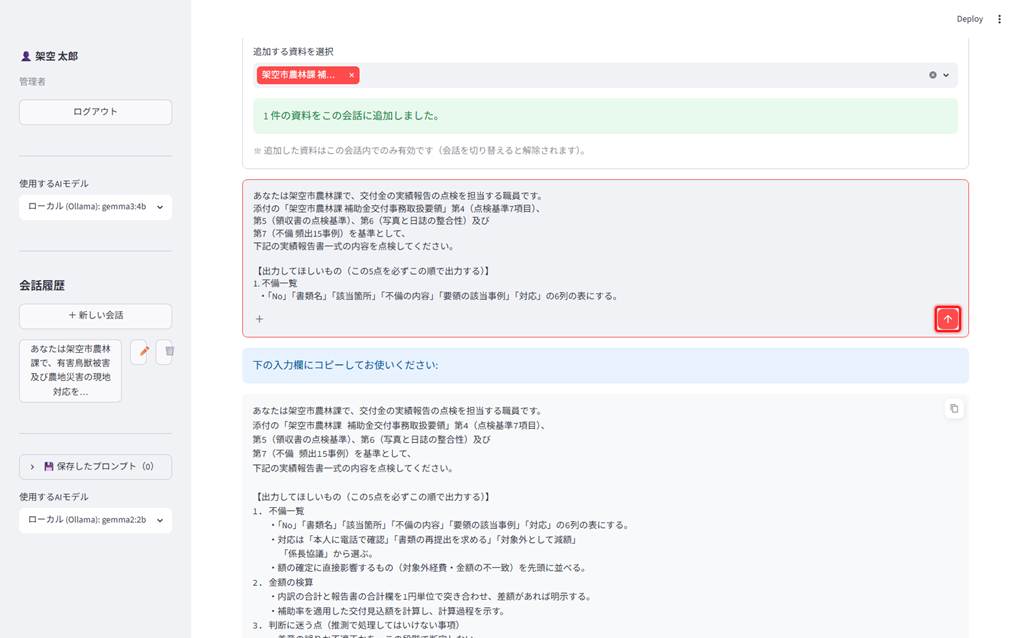This screenshot has width=1020, height=638.
Task: Expand the 保存したプロンプト section
Action: [x=96, y=466]
